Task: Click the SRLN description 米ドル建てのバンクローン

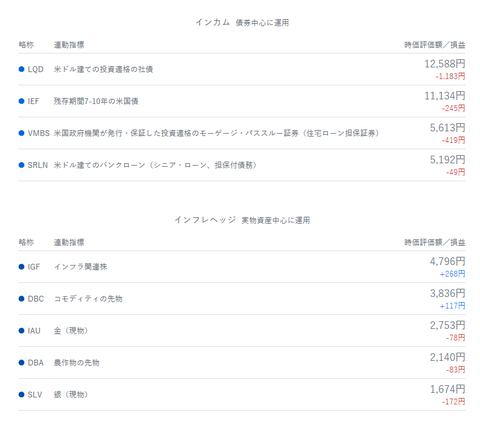Action: [x=100, y=165]
